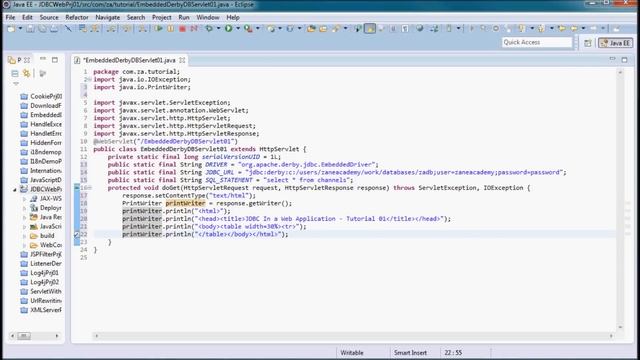Click the editor horizontal scrollbar

point(353,336)
